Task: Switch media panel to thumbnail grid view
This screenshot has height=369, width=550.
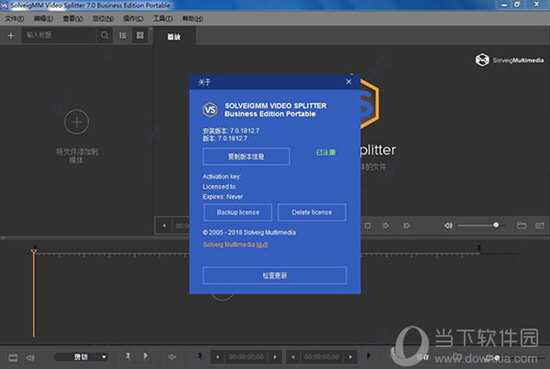Action: click(140, 35)
